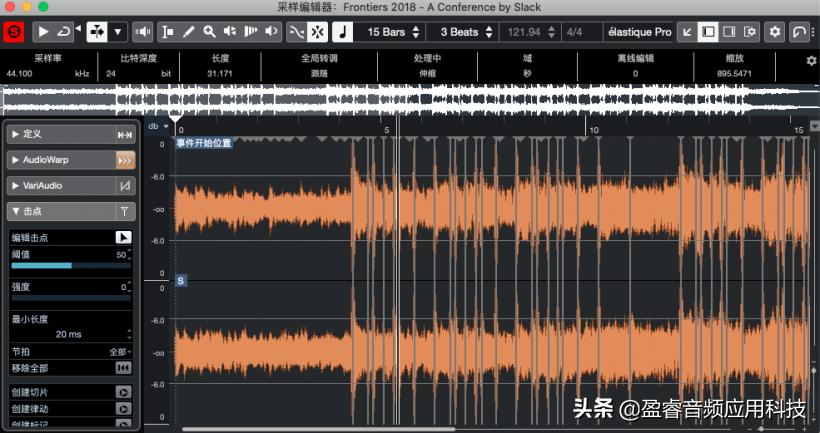This screenshot has height=433, width=820.
Task: Click the 最小长度 20 ms field
Action: pyautogui.click(x=69, y=334)
